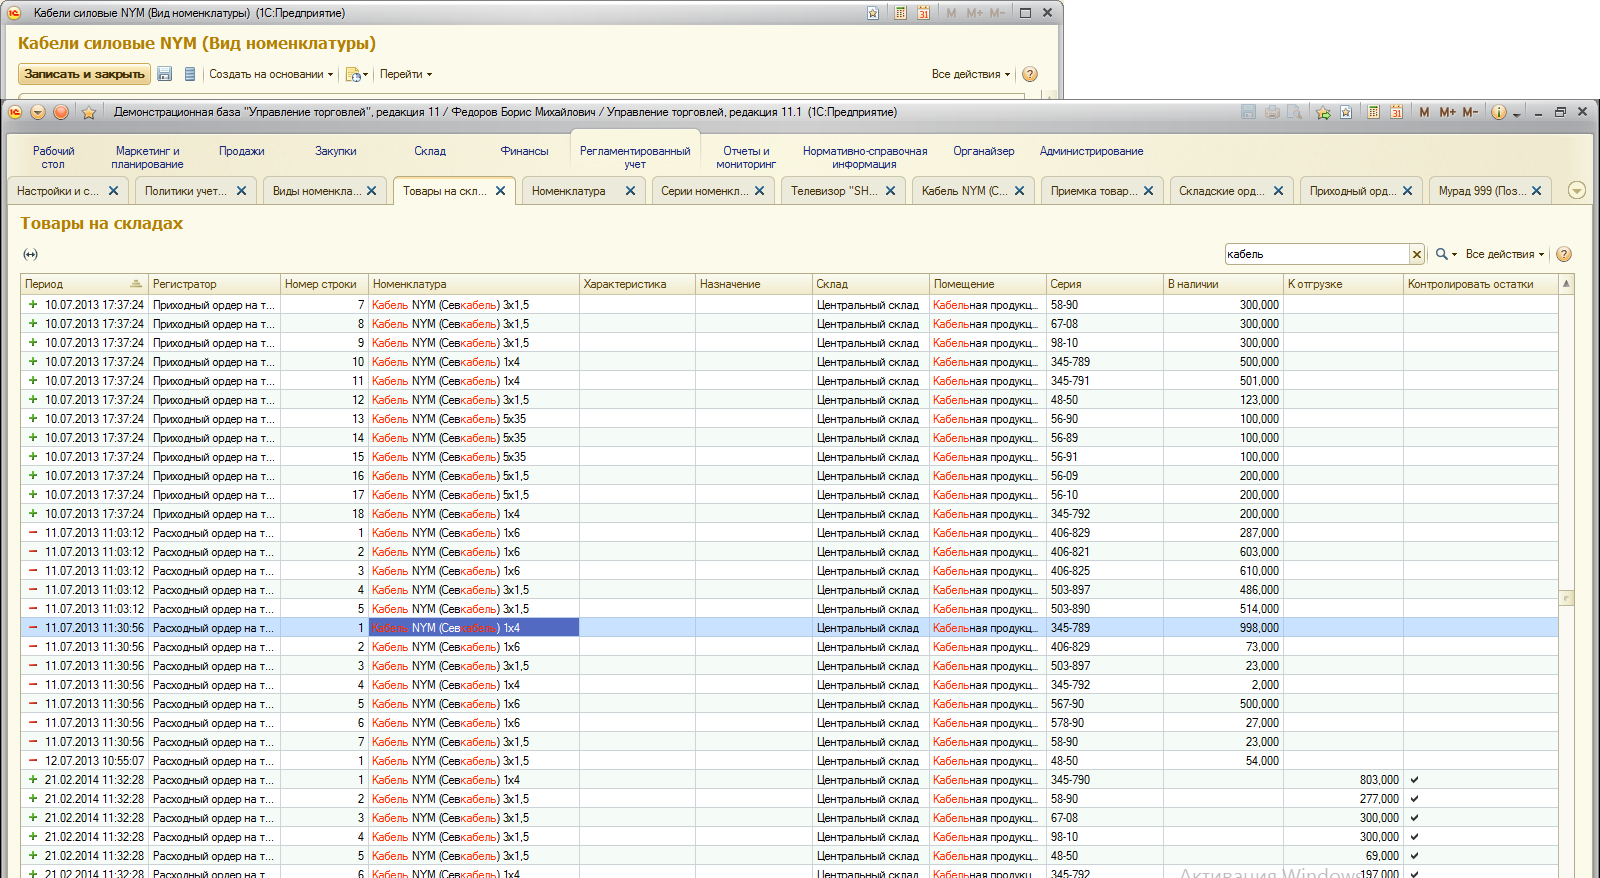Toggle Контролировать остатки check for 277,000 row
The width and height of the screenshot is (1600, 878).
(x=1414, y=799)
